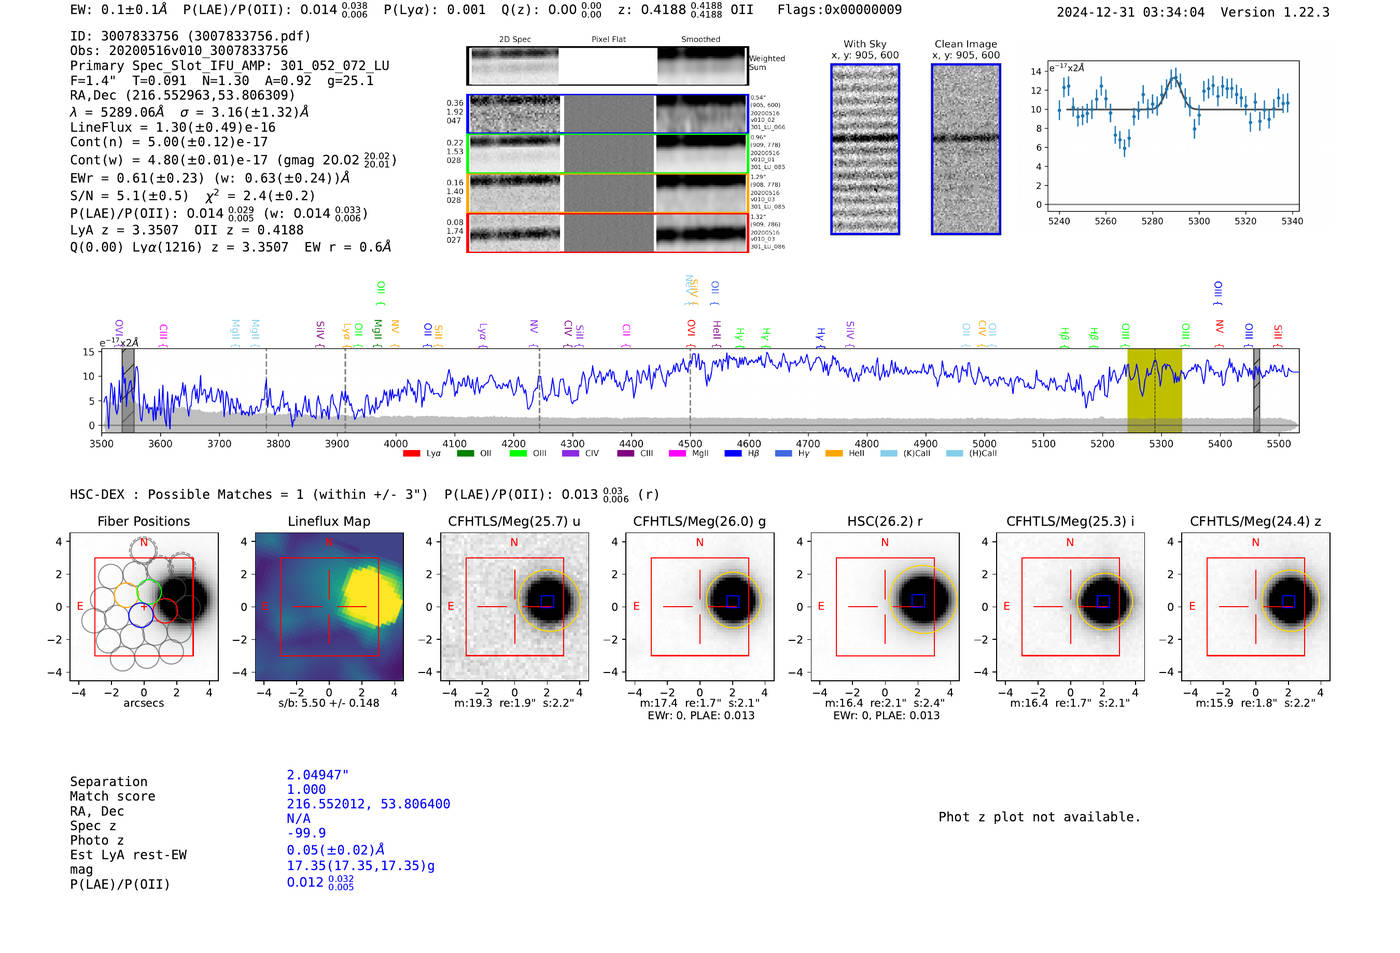Viewport: 1400px width, 953px height.
Task: Select the green-framed 2D fiber spectrum row
Action: (x=607, y=154)
